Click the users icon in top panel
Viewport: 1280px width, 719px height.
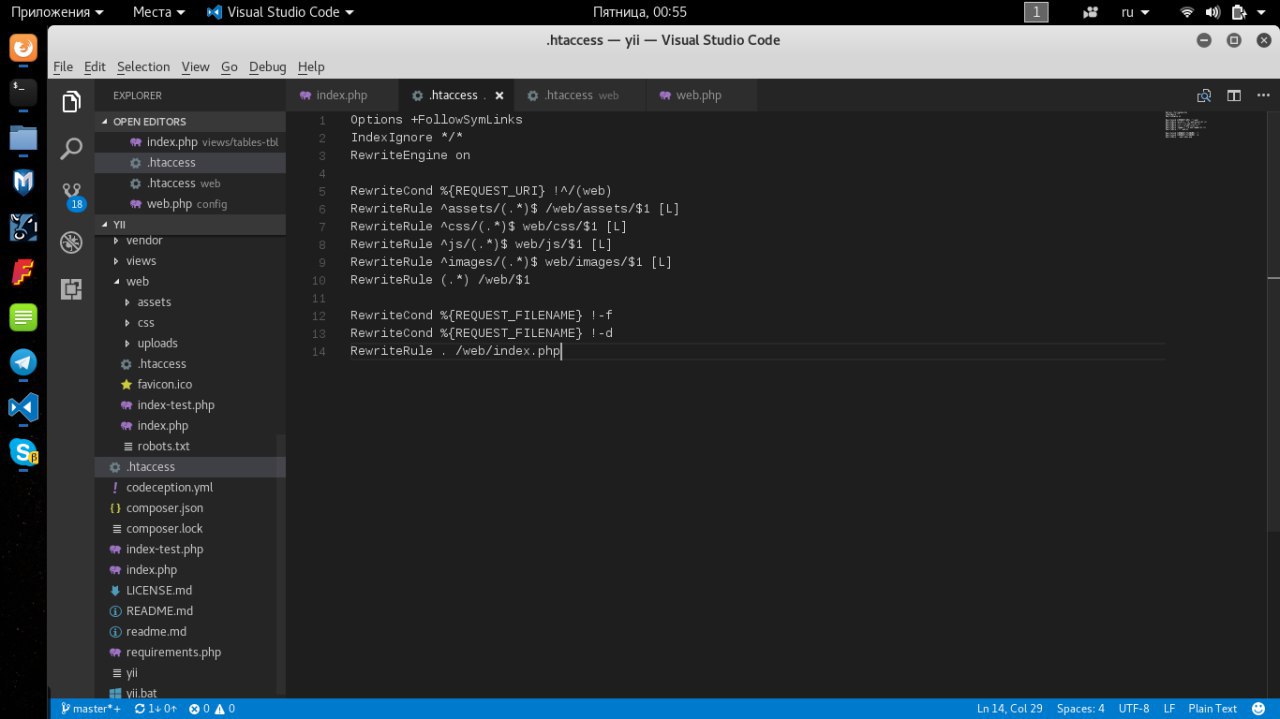click(1091, 12)
